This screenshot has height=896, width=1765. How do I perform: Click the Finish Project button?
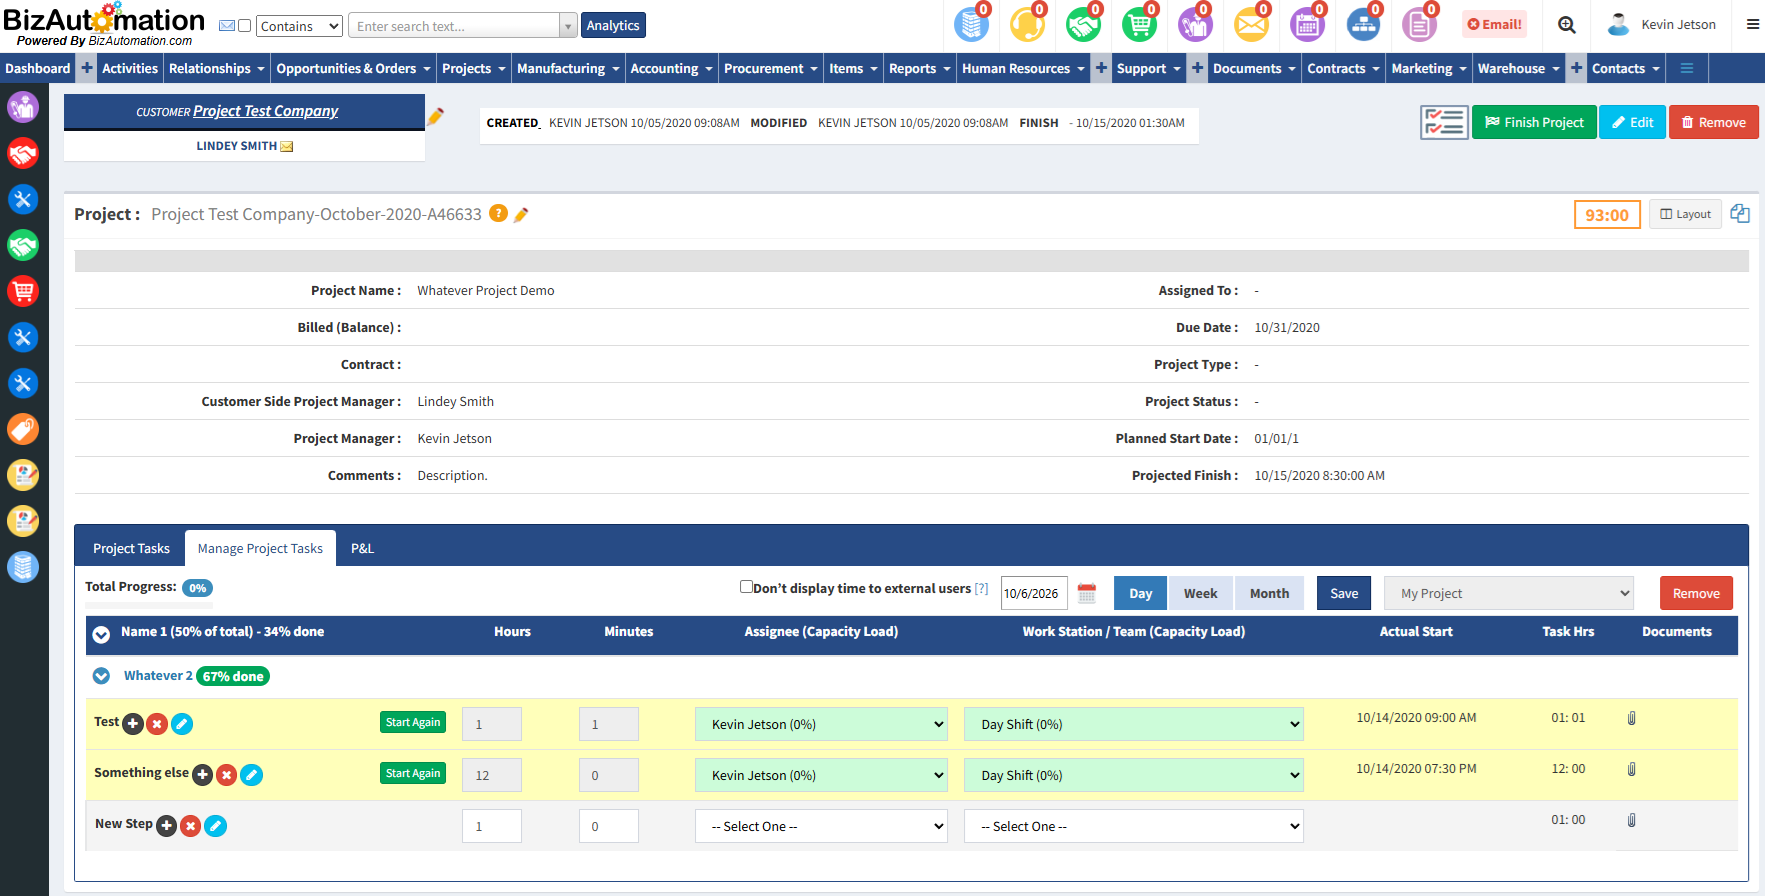[1534, 122]
